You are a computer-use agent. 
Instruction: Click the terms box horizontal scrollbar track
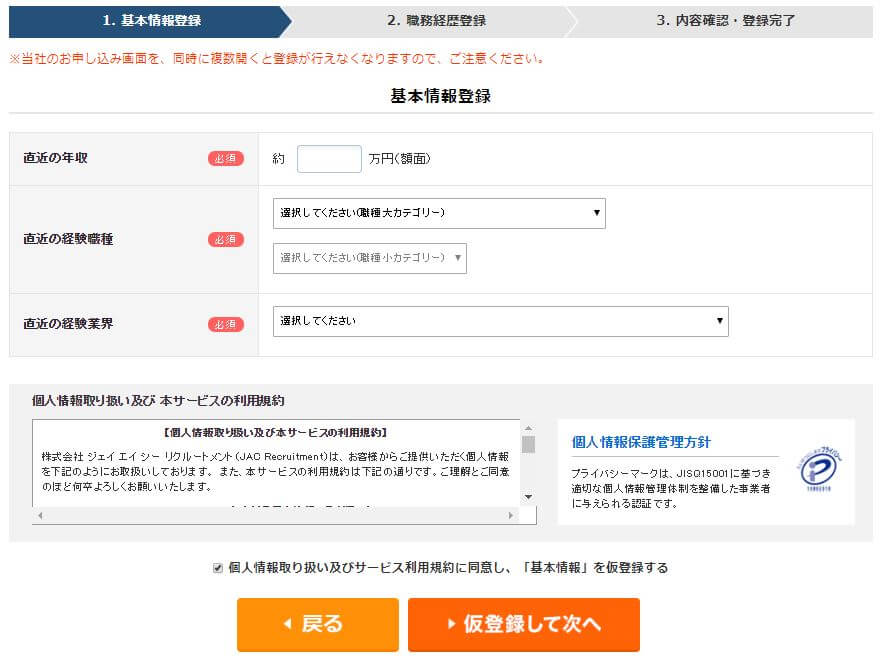coord(275,515)
